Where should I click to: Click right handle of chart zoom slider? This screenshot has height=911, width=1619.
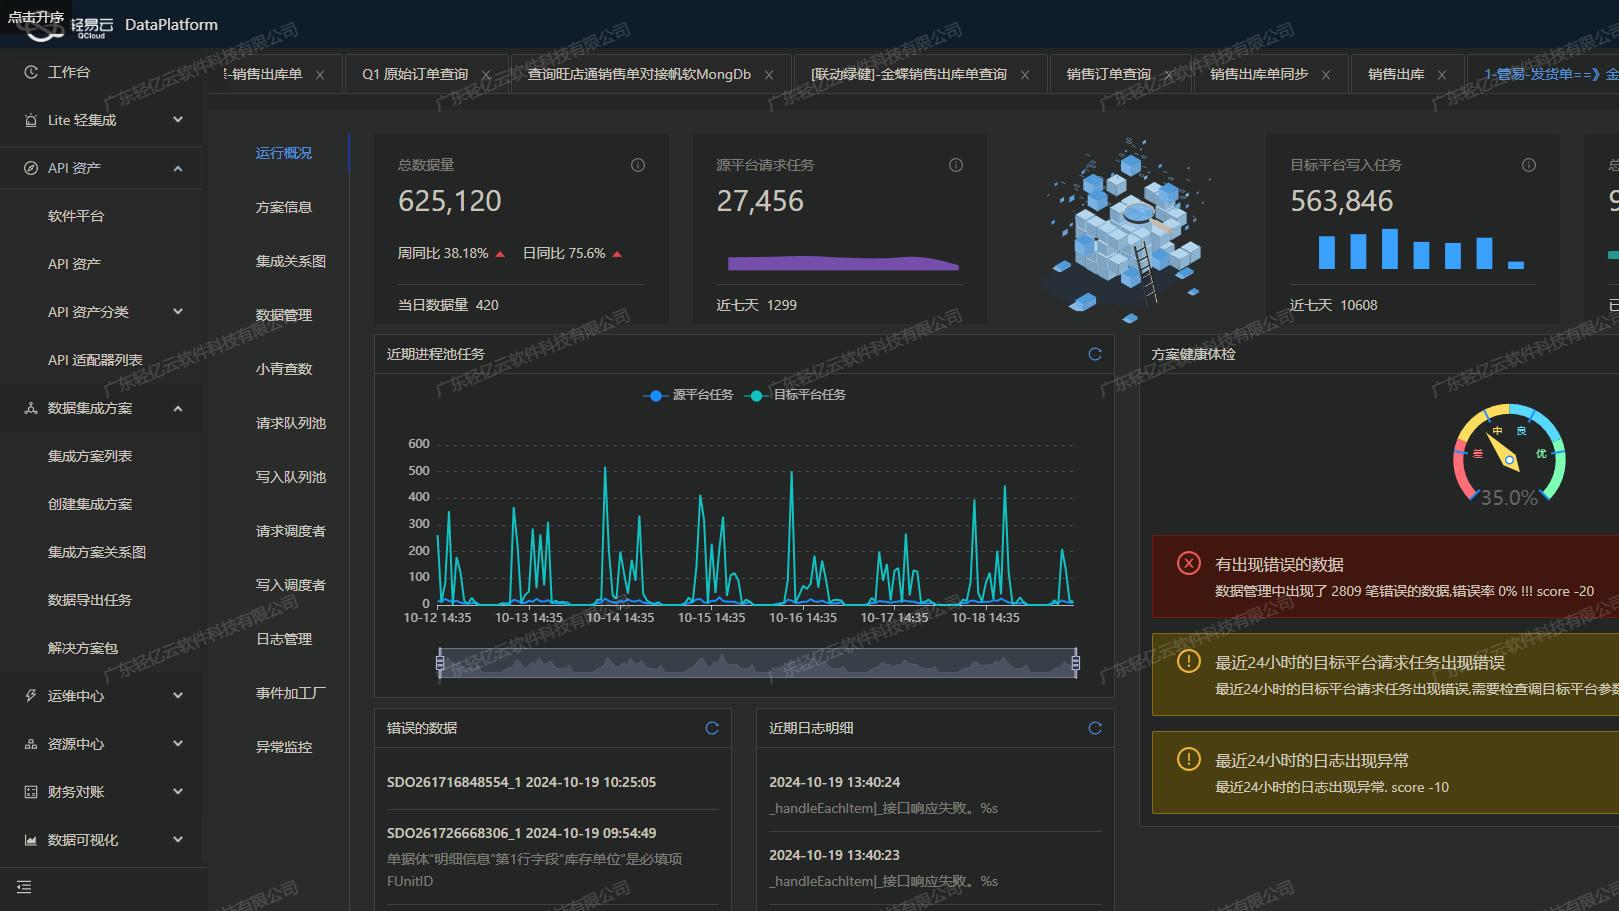pos(1076,662)
